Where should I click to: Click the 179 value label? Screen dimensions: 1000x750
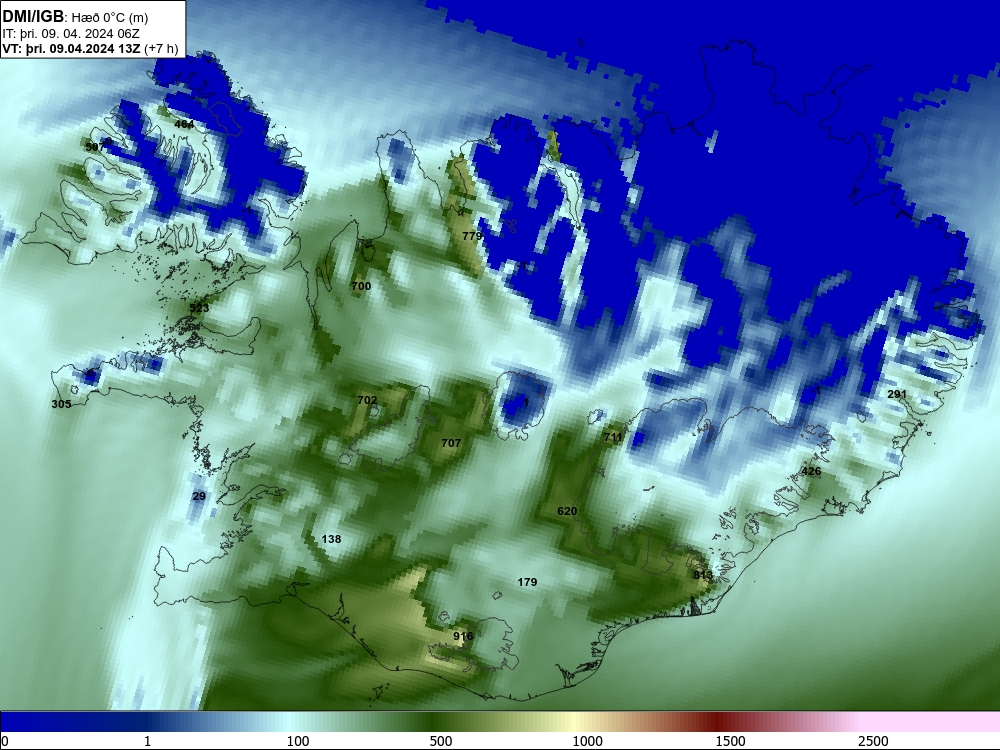click(527, 582)
